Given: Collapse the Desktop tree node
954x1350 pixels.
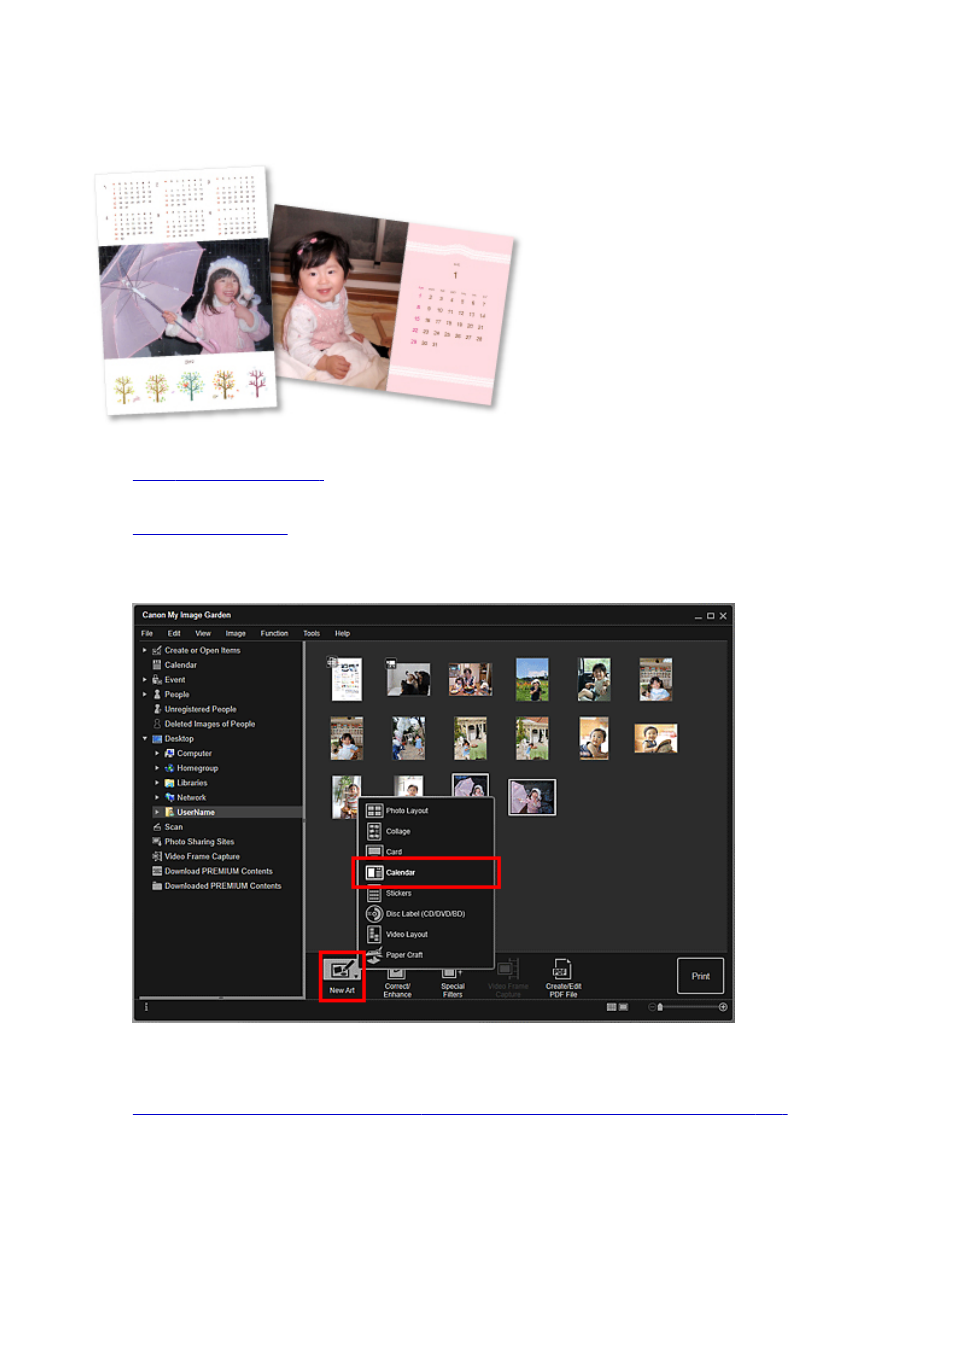Looking at the screenshot, I should (145, 739).
